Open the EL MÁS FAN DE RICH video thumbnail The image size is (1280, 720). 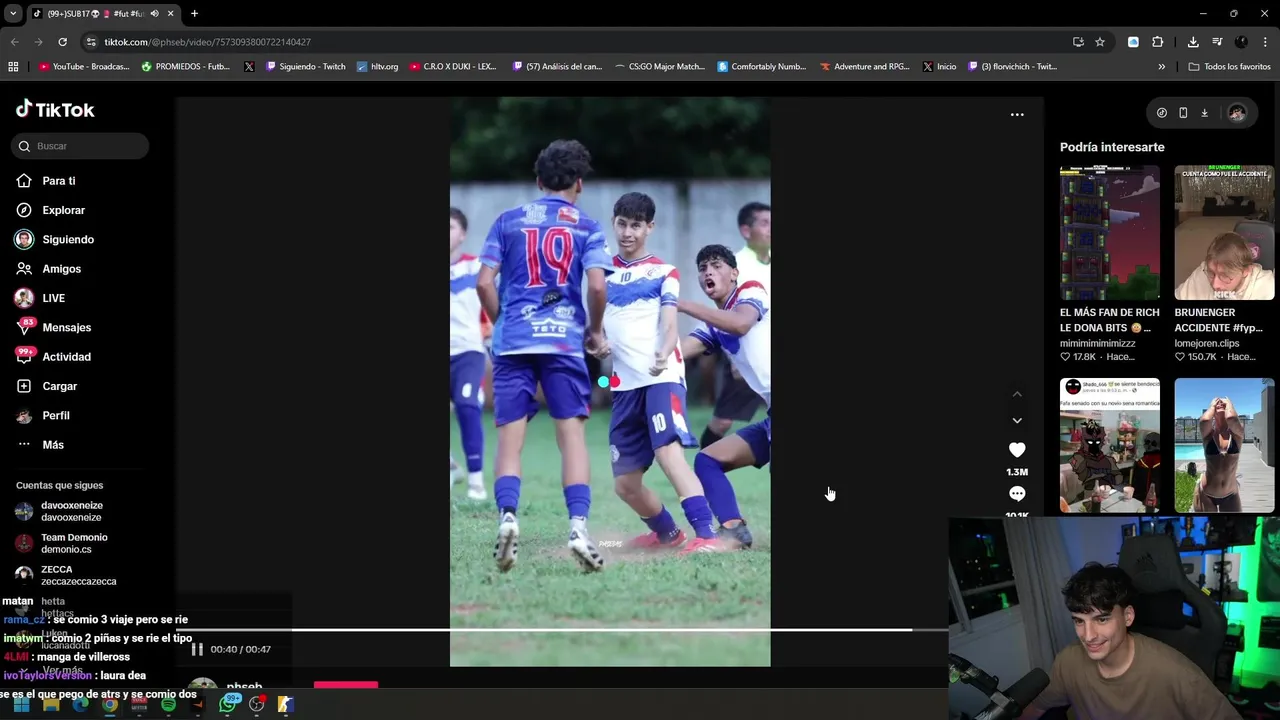[x=1110, y=233]
